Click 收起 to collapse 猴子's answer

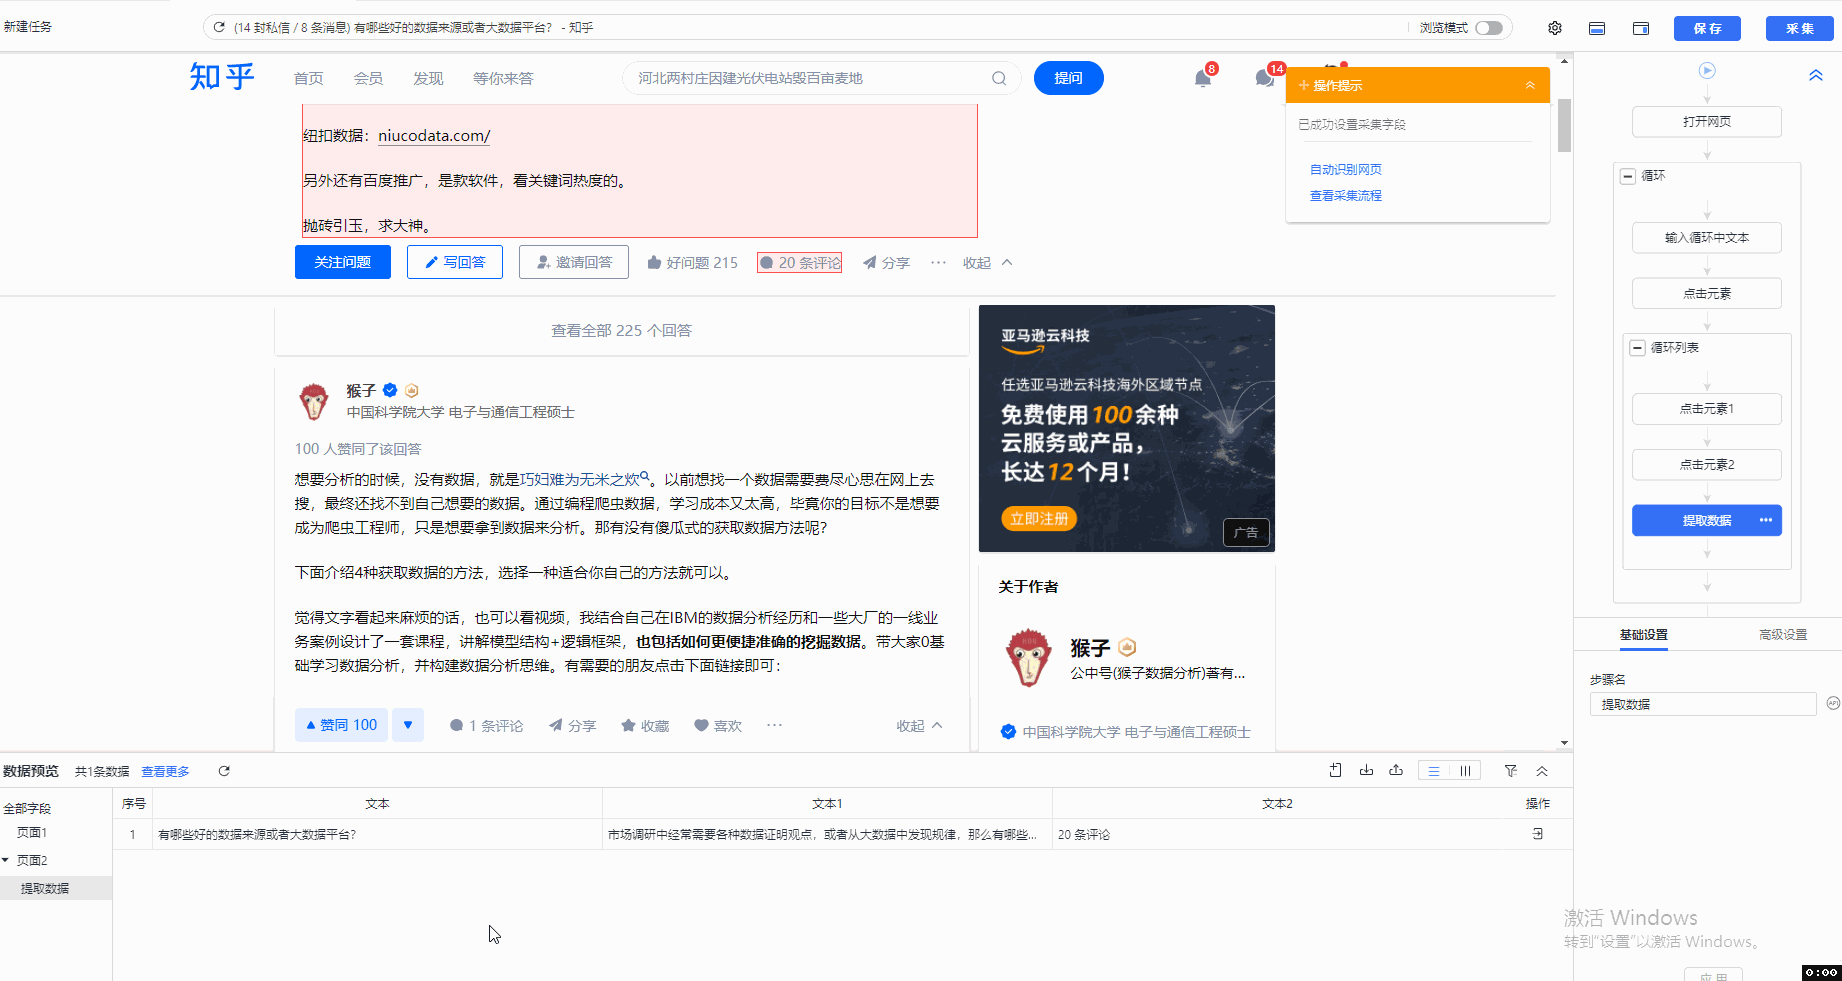[919, 725]
